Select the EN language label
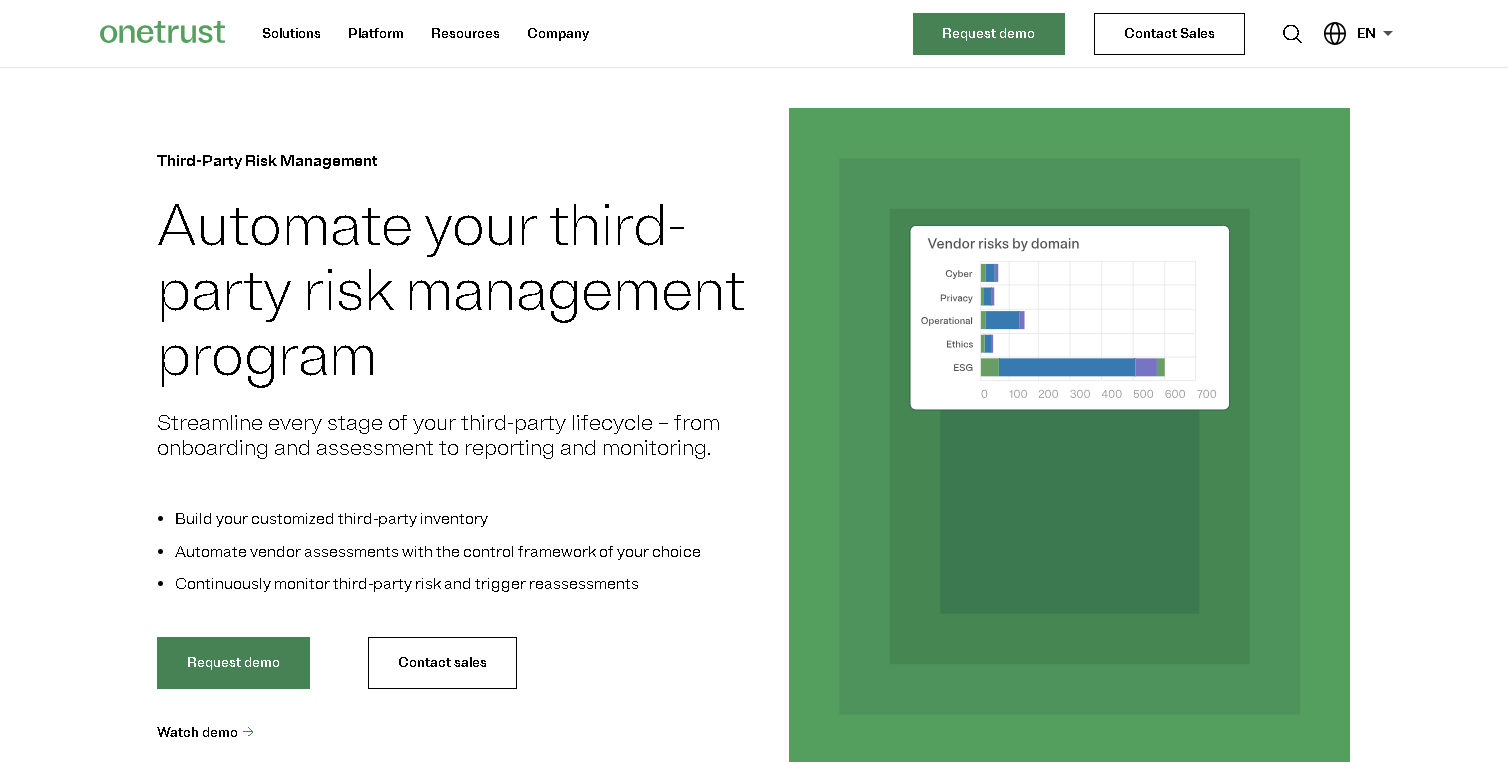 1366,34
